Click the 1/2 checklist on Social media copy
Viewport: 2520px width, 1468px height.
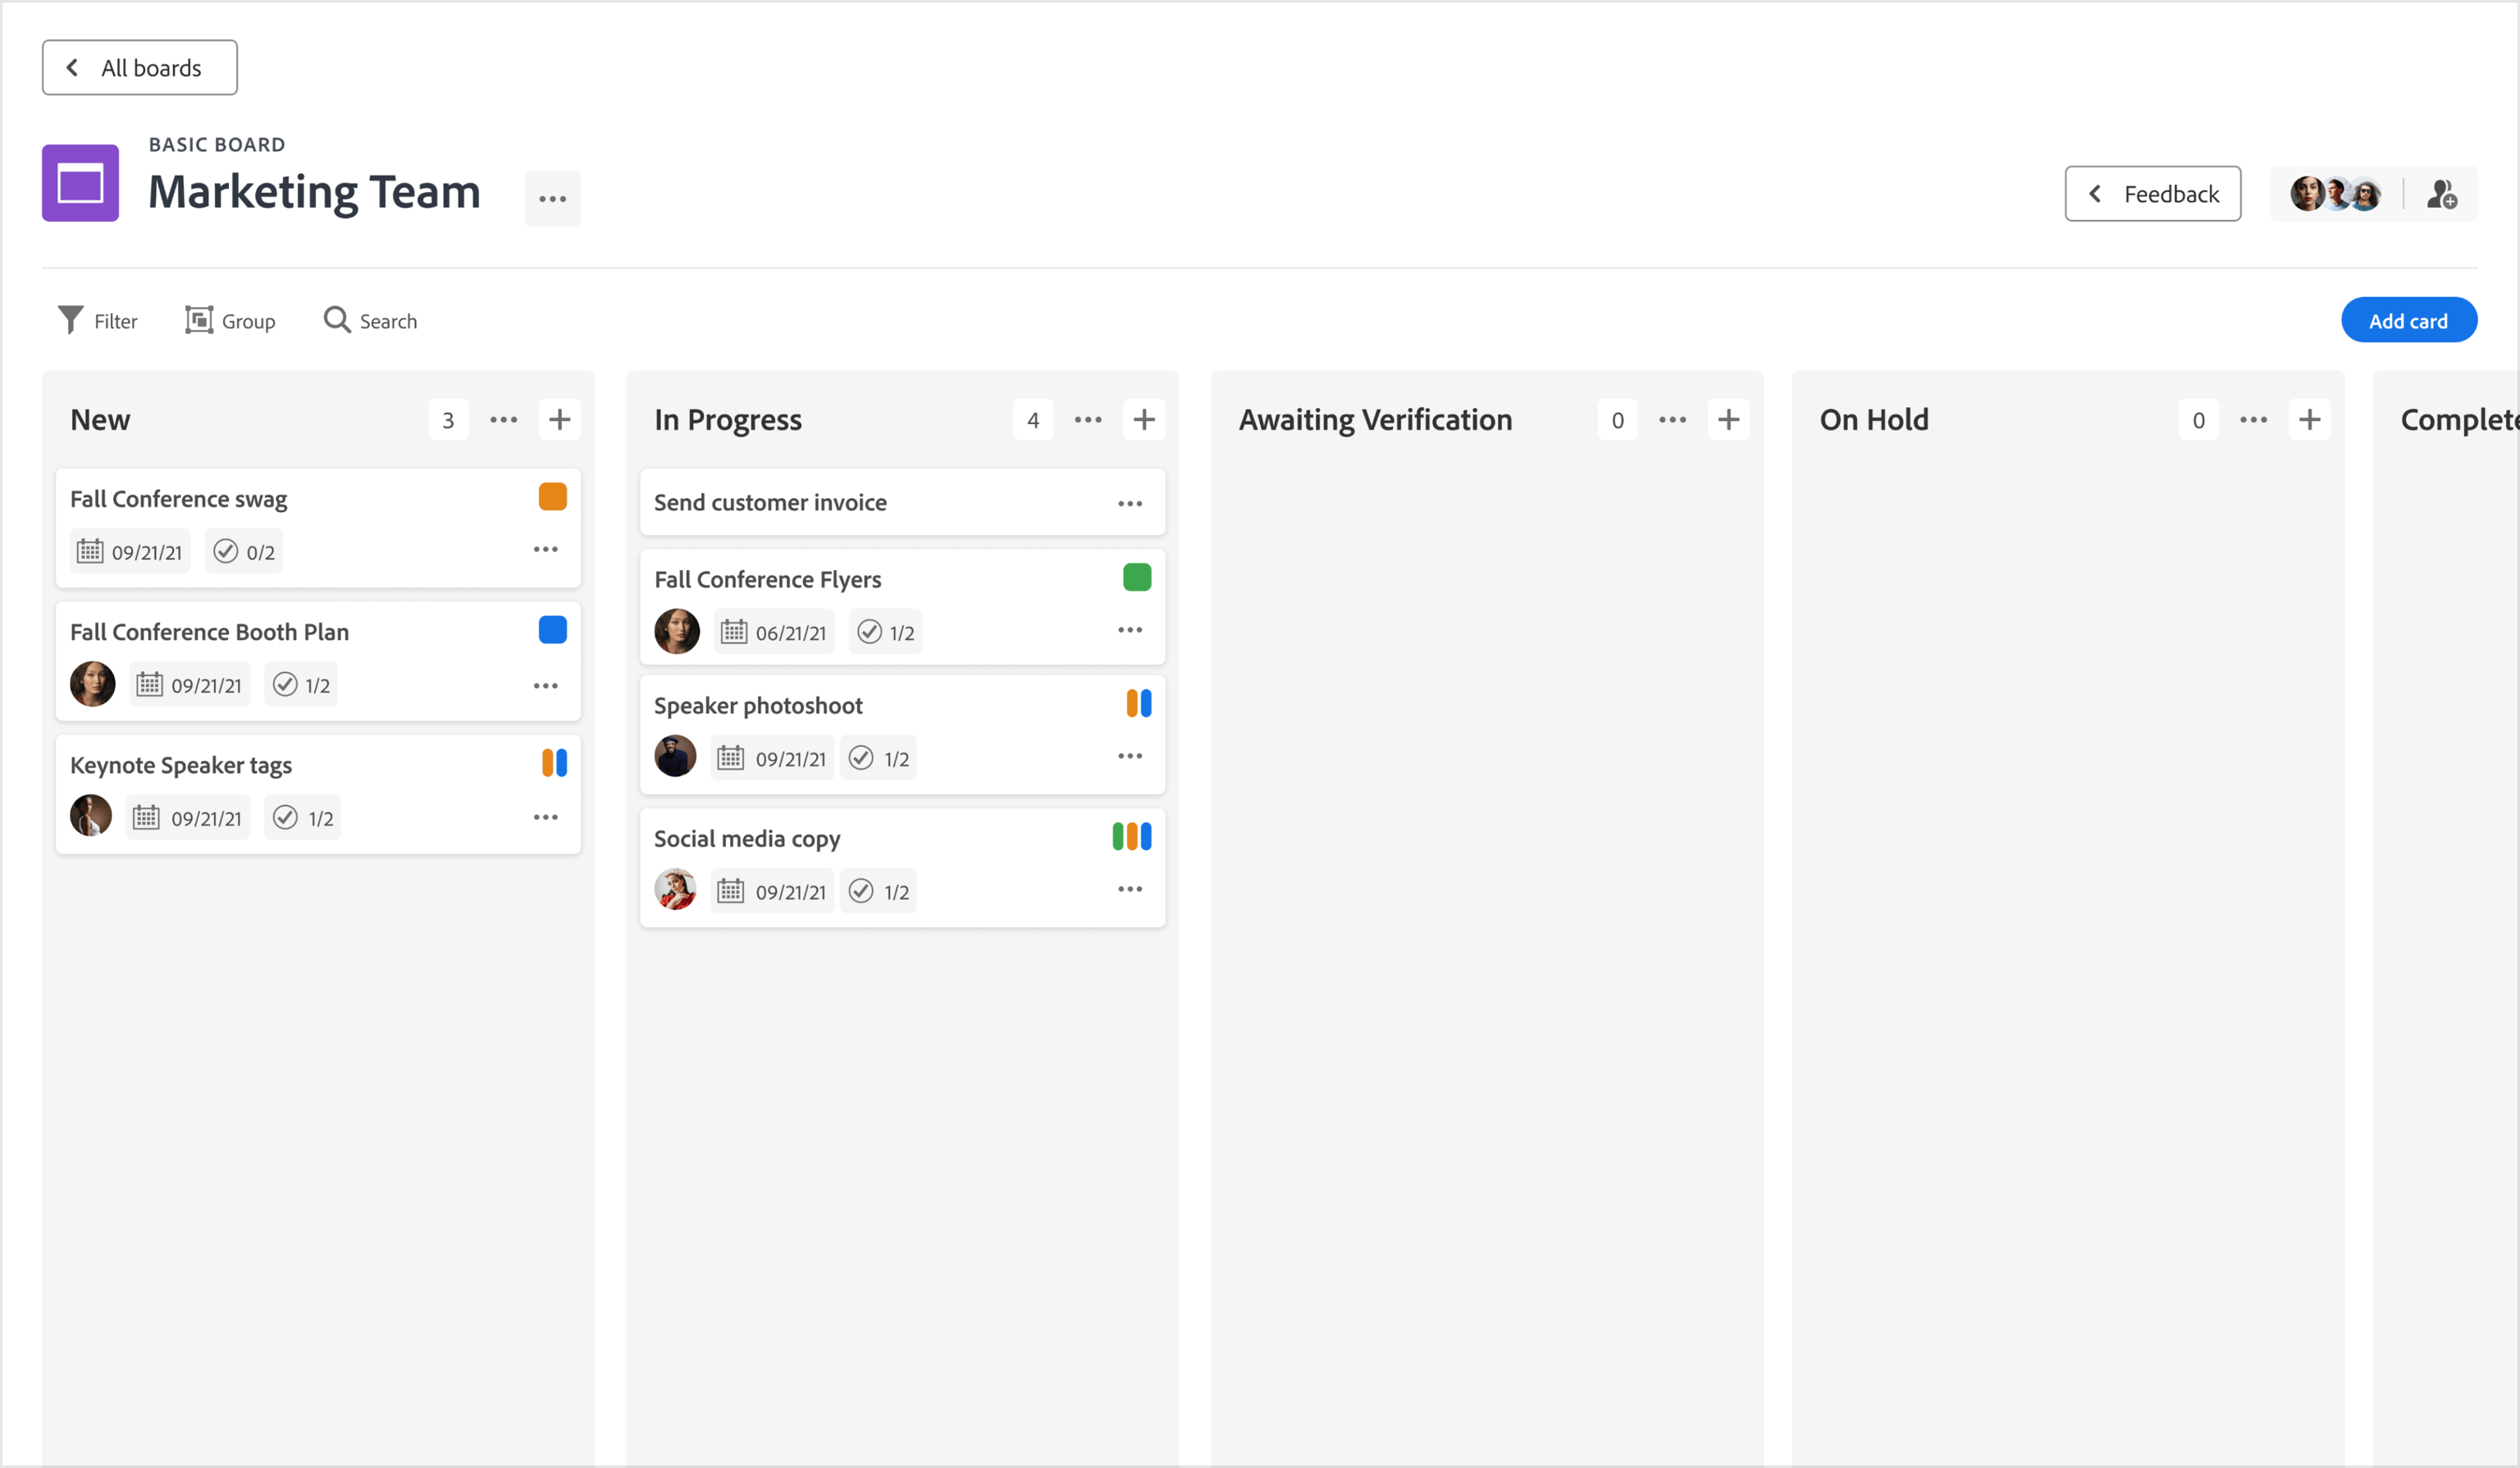pyautogui.click(x=878, y=891)
